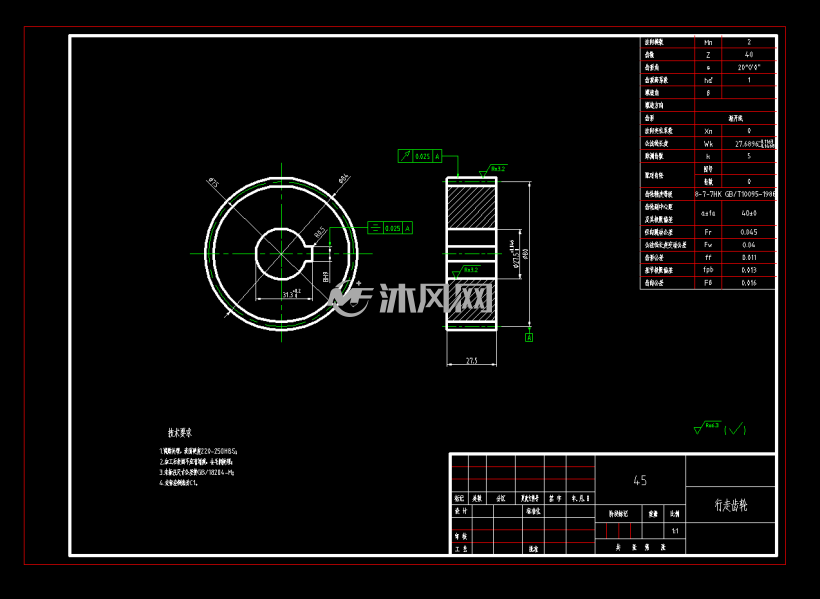
Task: Click the 27.5 width dimension below side view
Action: [x=472, y=360]
